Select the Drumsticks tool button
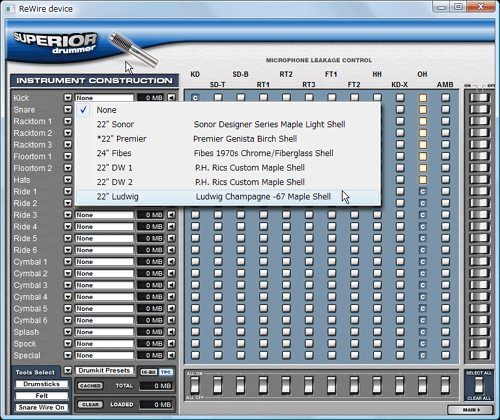 point(42,384)
